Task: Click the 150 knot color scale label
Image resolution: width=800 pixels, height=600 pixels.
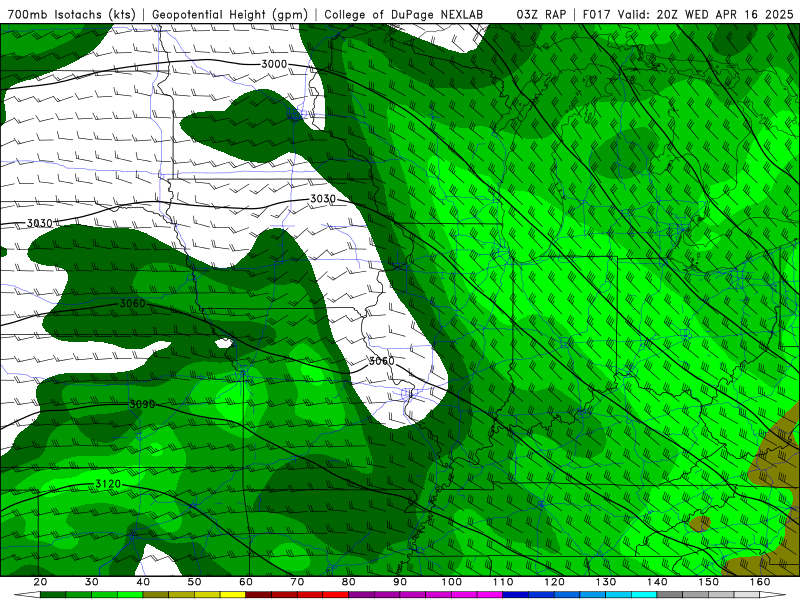Action: pyautogui.click(x=709, y=582)
